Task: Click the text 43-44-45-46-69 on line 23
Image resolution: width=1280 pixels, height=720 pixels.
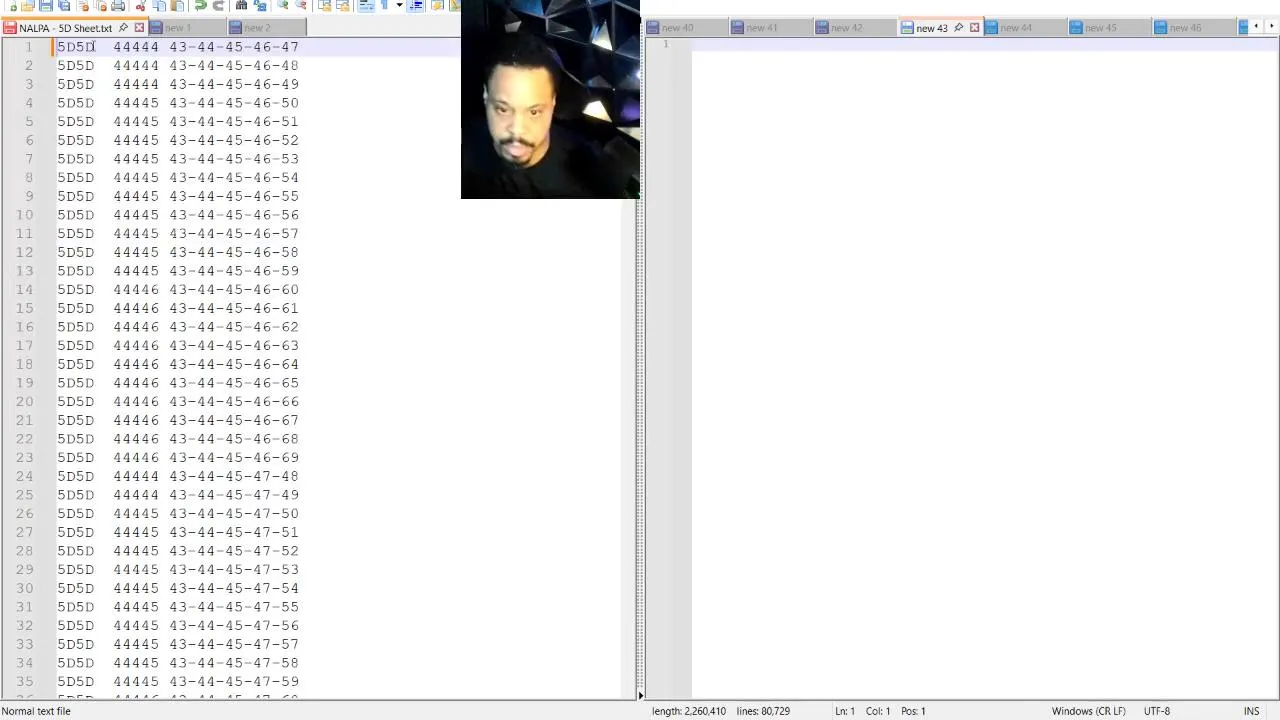Action: tap(234, 458)
